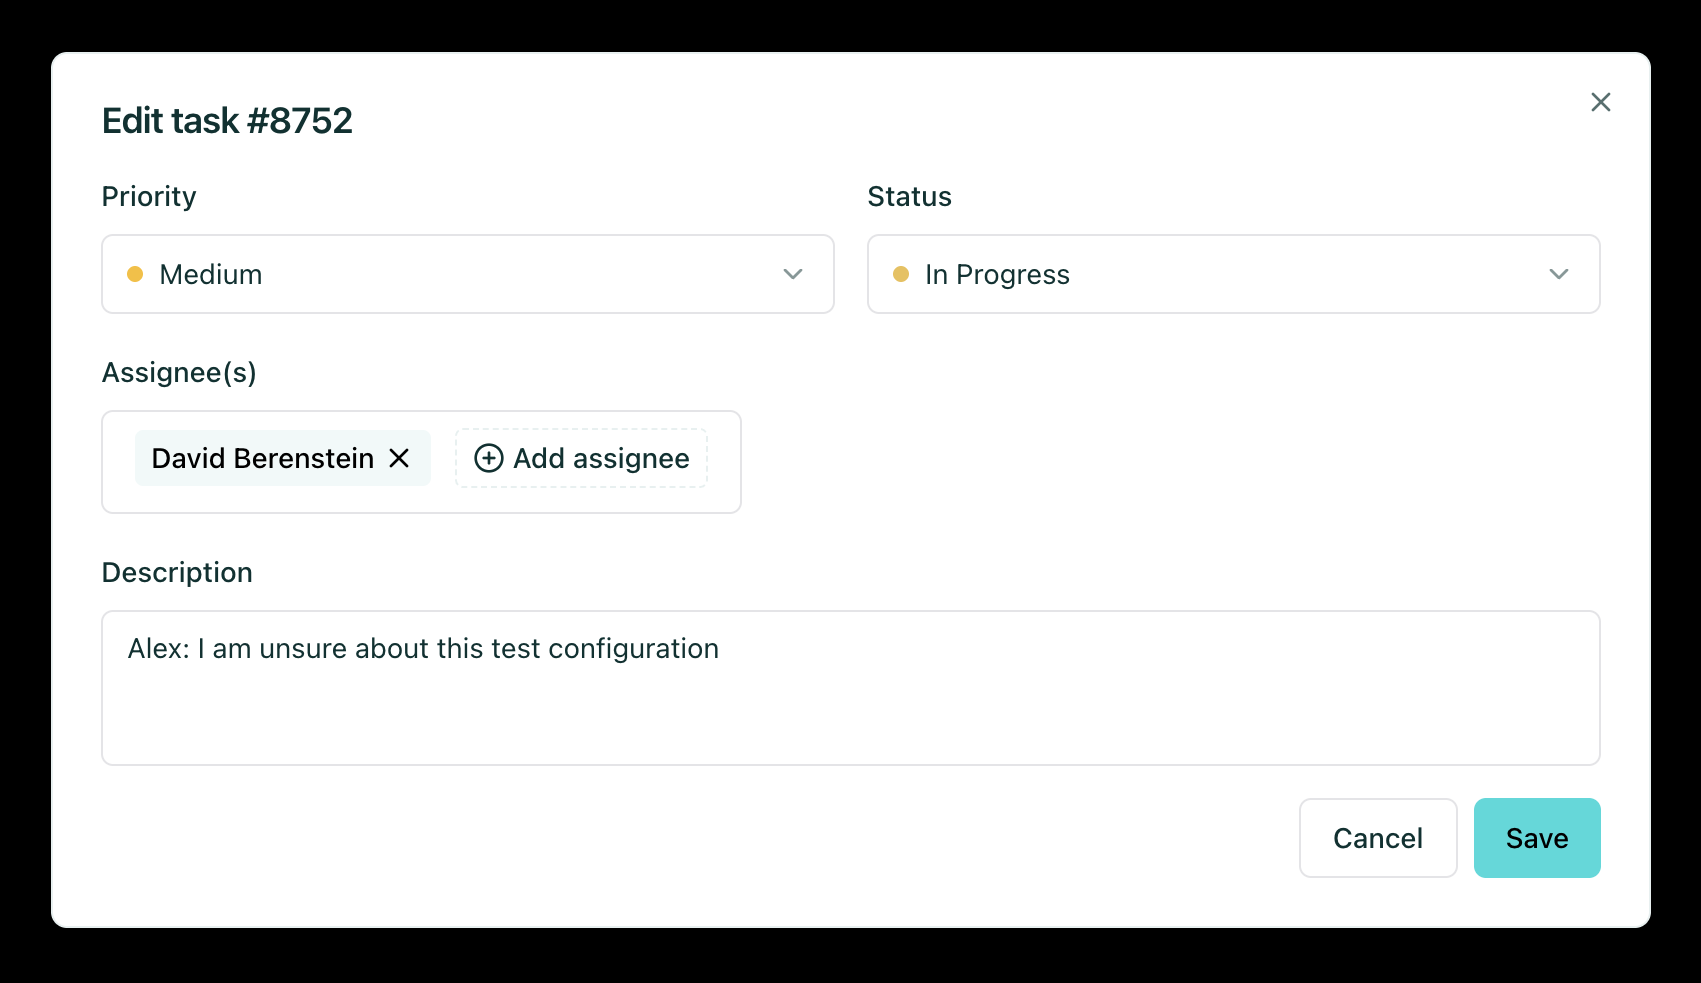The height and width of the screenshot is (983, 1701).
Task: Expand the Medium priority selector
Action: 467,274
